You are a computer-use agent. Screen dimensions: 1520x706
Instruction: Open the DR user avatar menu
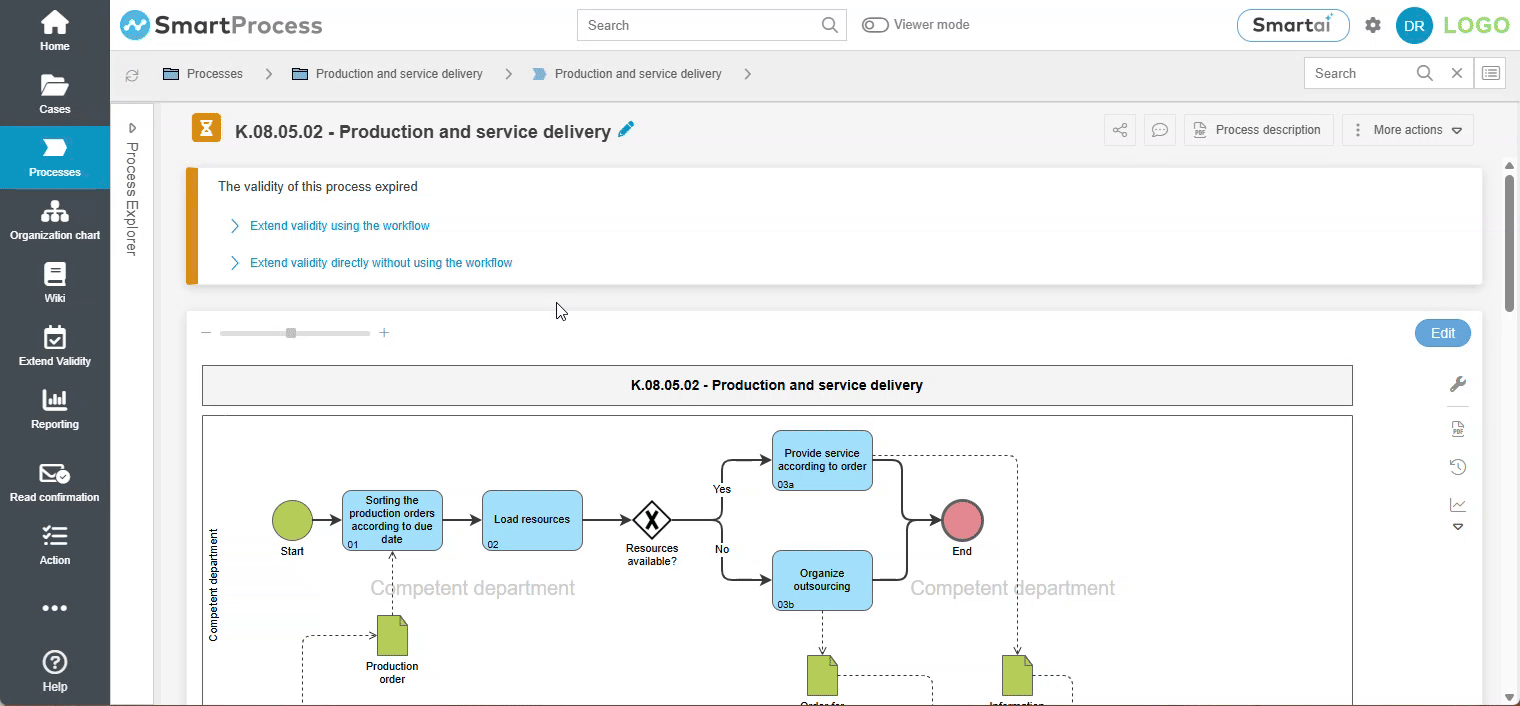[x=1414, y=26]
